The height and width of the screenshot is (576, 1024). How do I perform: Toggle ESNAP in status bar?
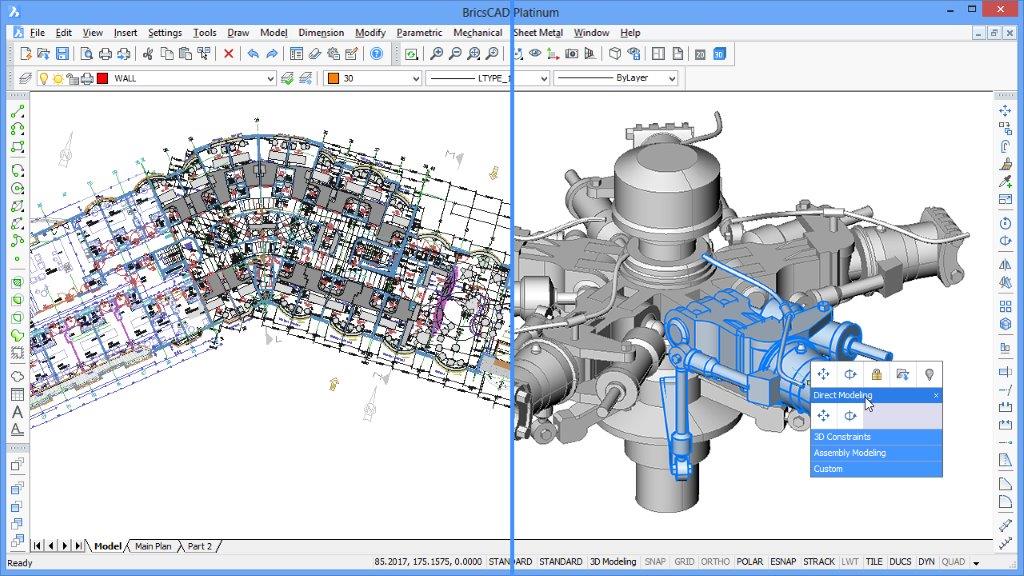point(783,562)
